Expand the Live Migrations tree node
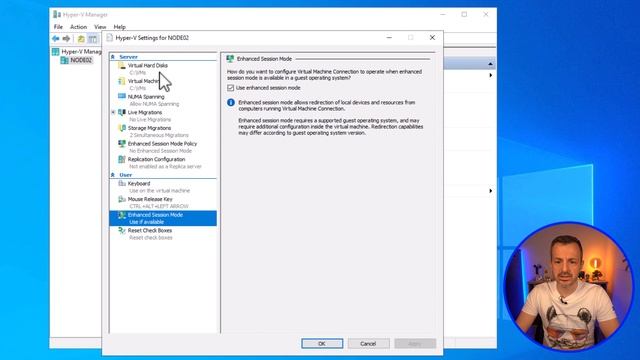This screenshot has height=360, width=640. click(x=113, y=112)
